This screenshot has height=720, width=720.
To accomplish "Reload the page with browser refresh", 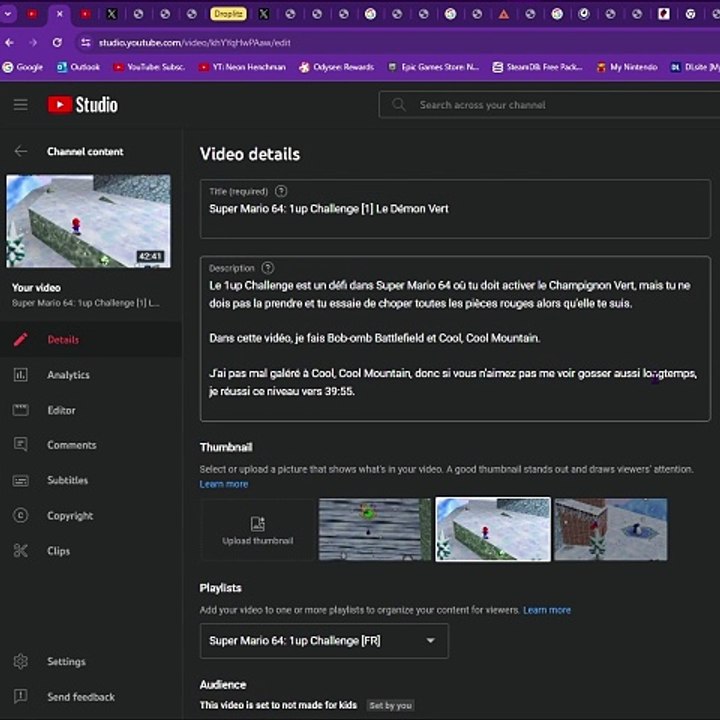I will click(x=57, y=43).
